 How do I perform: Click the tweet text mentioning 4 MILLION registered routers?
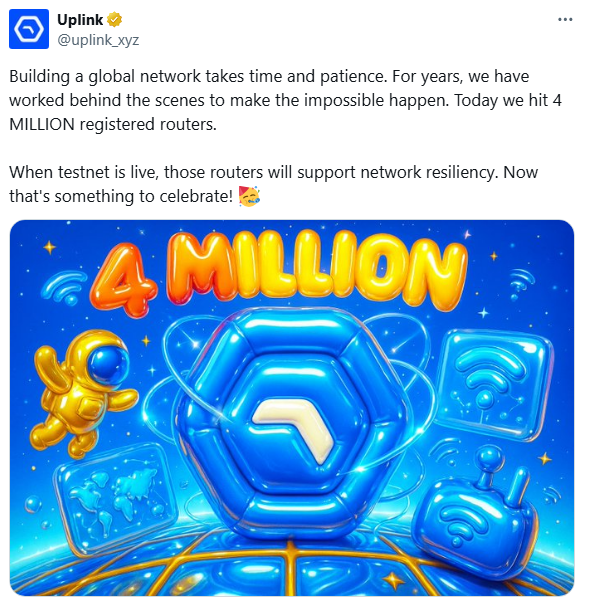pyautogui.click(x=286, y=100)
